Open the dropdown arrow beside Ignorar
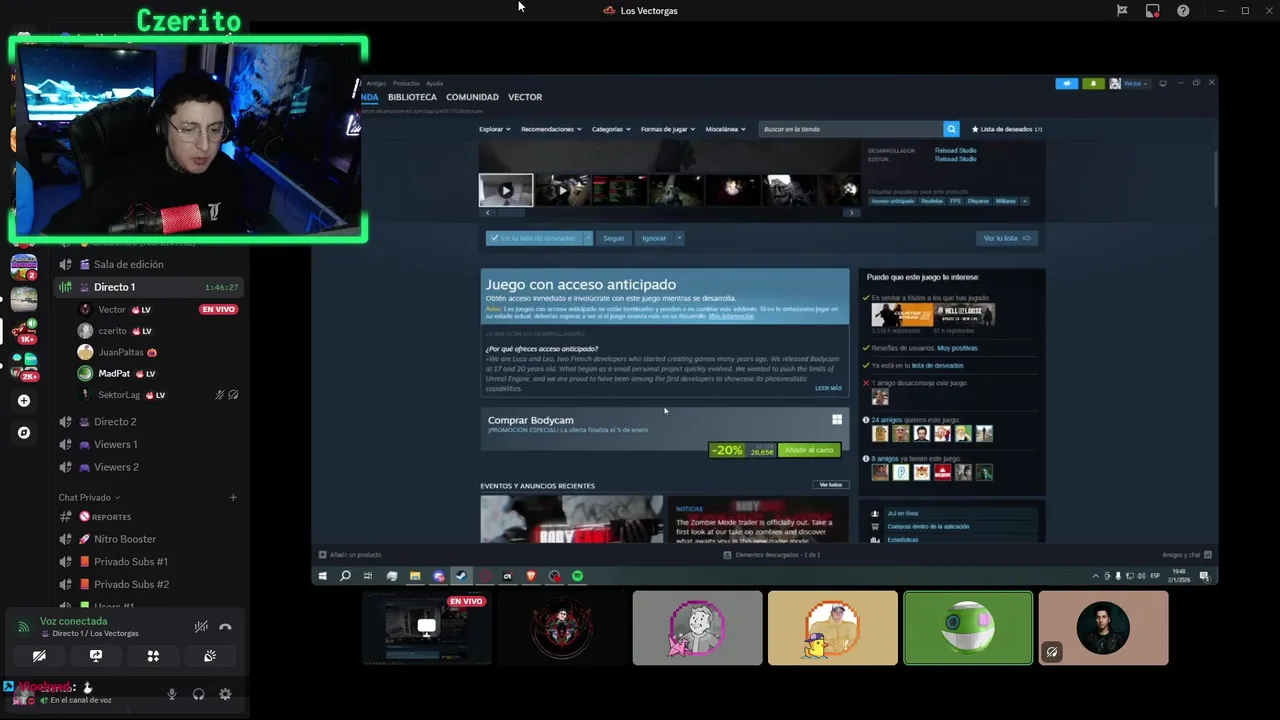The width and height of the screenshot is (1280, 720). click(679, 238)
